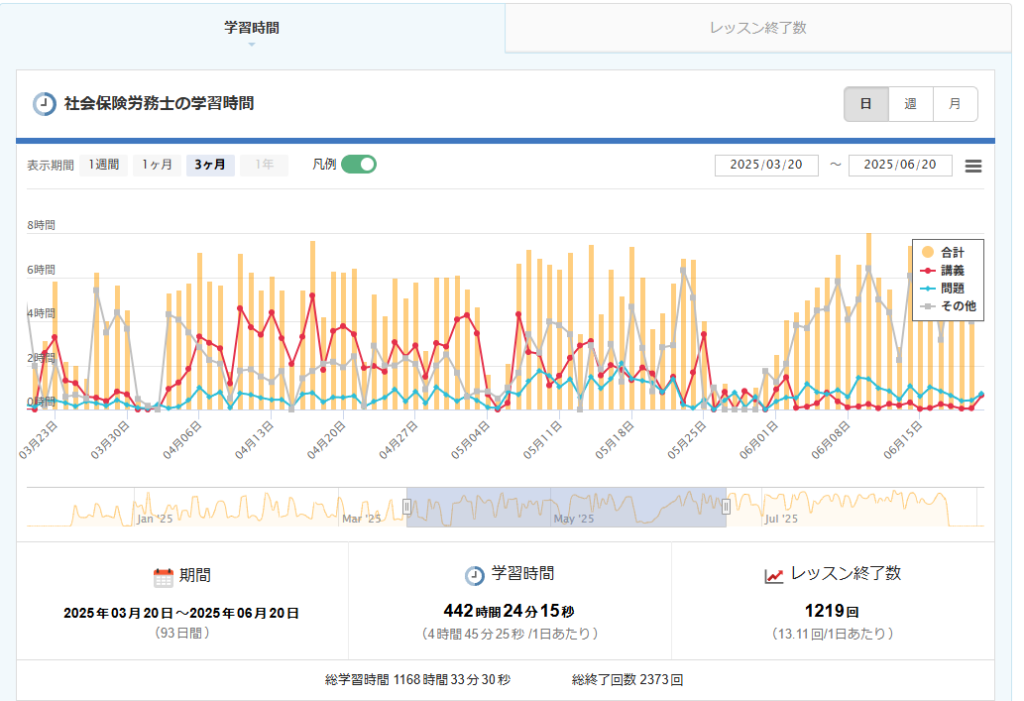The width and height of the screenshot is (1024, 701).
Task: Click the (13.11回/1日あたり) text
Action: 833,634
